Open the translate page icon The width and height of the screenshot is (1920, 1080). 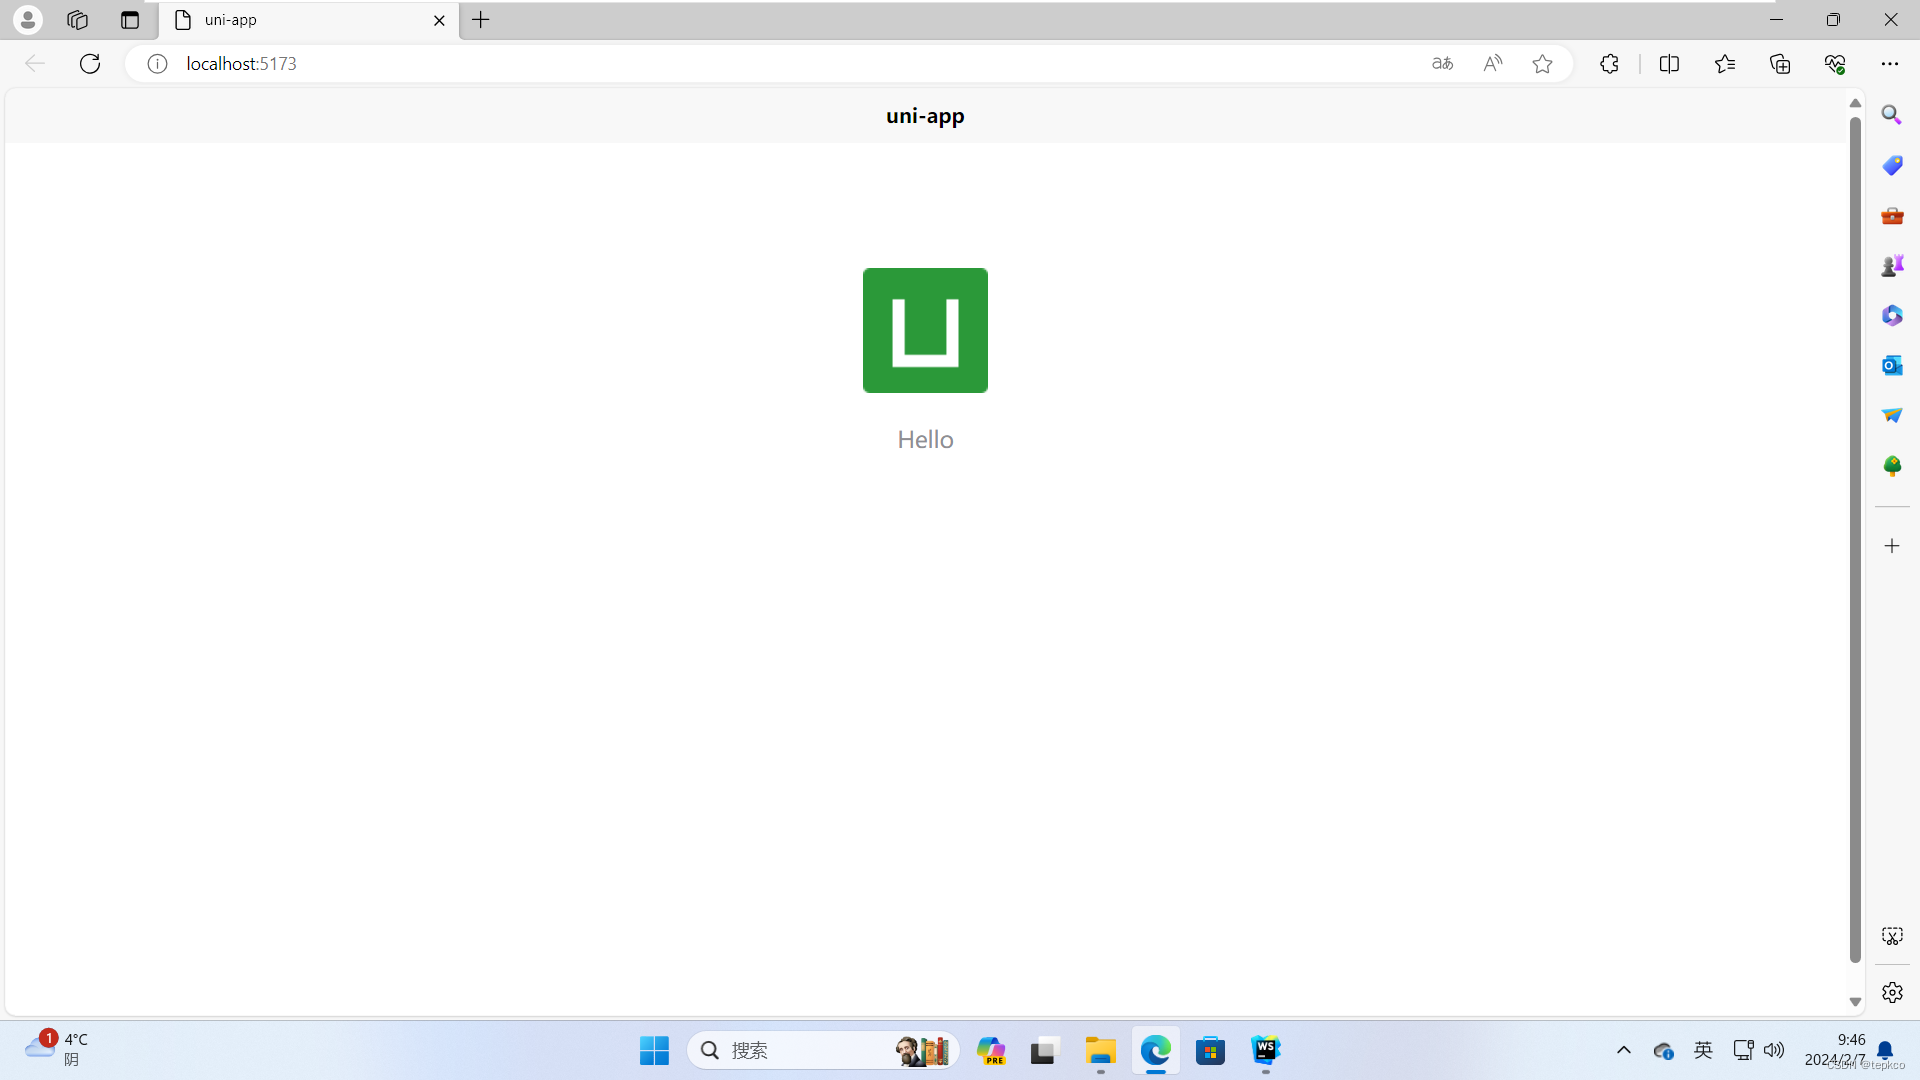(1442, 63)
